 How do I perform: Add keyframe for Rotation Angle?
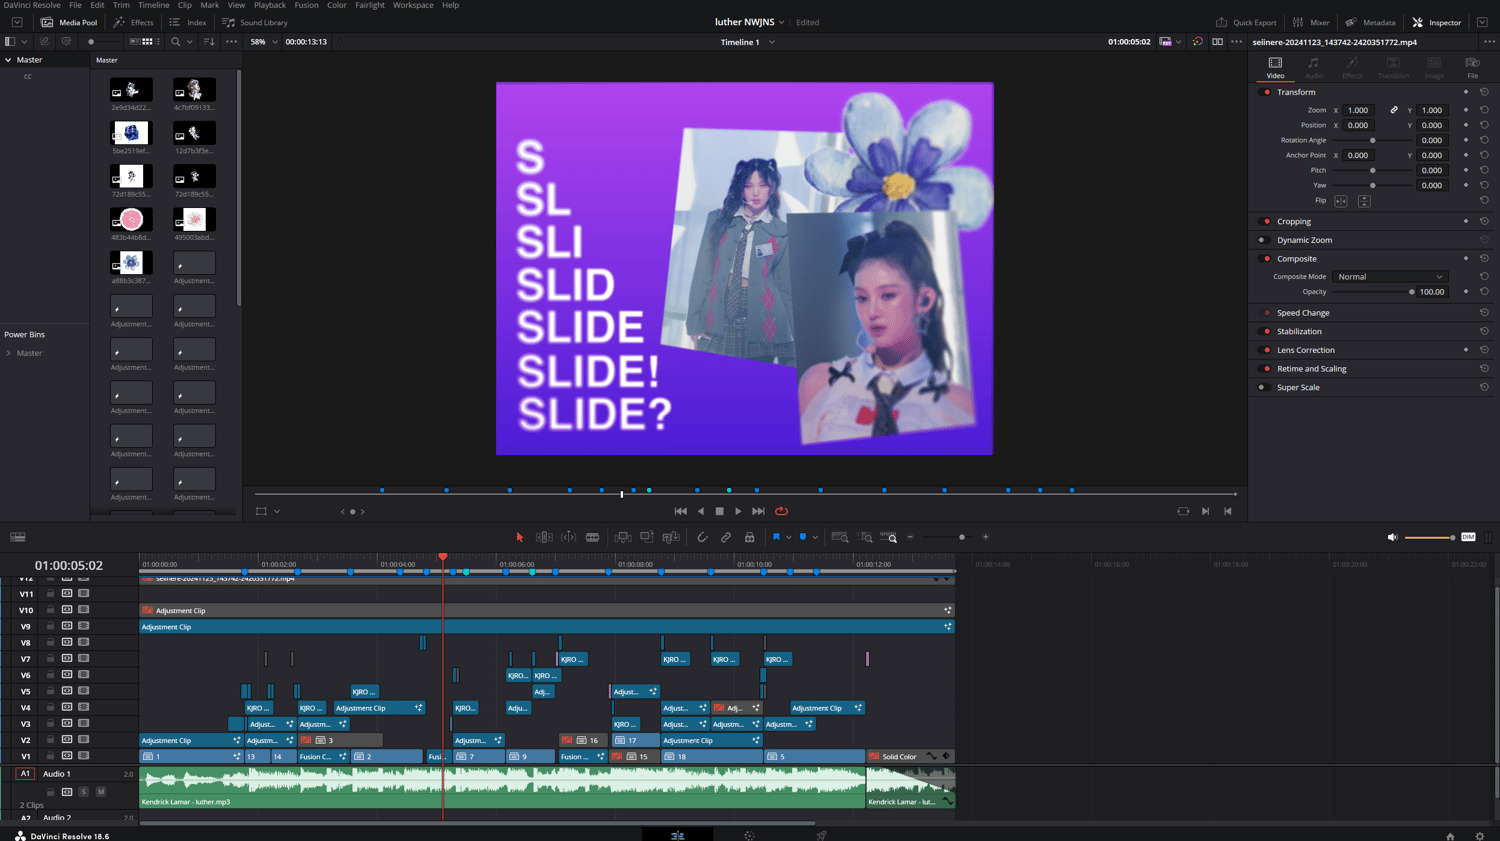coord(1466,140)
